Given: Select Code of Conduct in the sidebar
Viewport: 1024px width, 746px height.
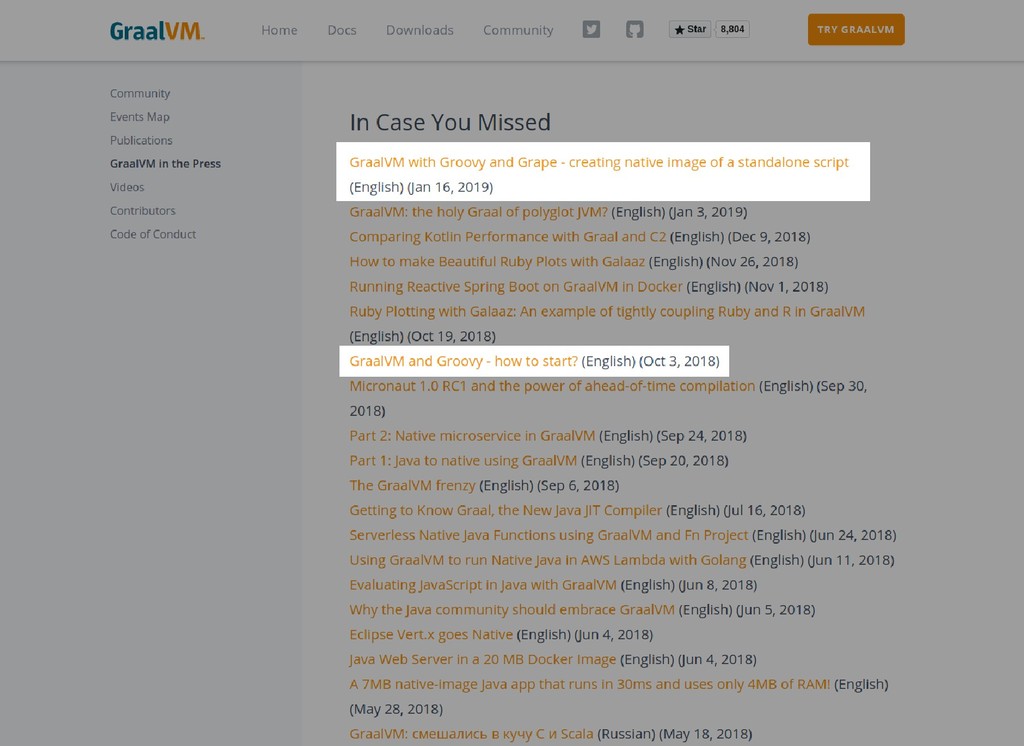Looking at the screenshot, I should pyautogui.click(x=153, y=235).
